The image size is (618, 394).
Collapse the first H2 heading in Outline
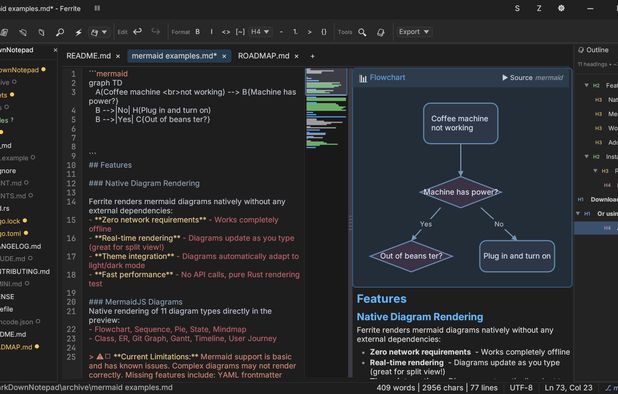tap(586, 85)
